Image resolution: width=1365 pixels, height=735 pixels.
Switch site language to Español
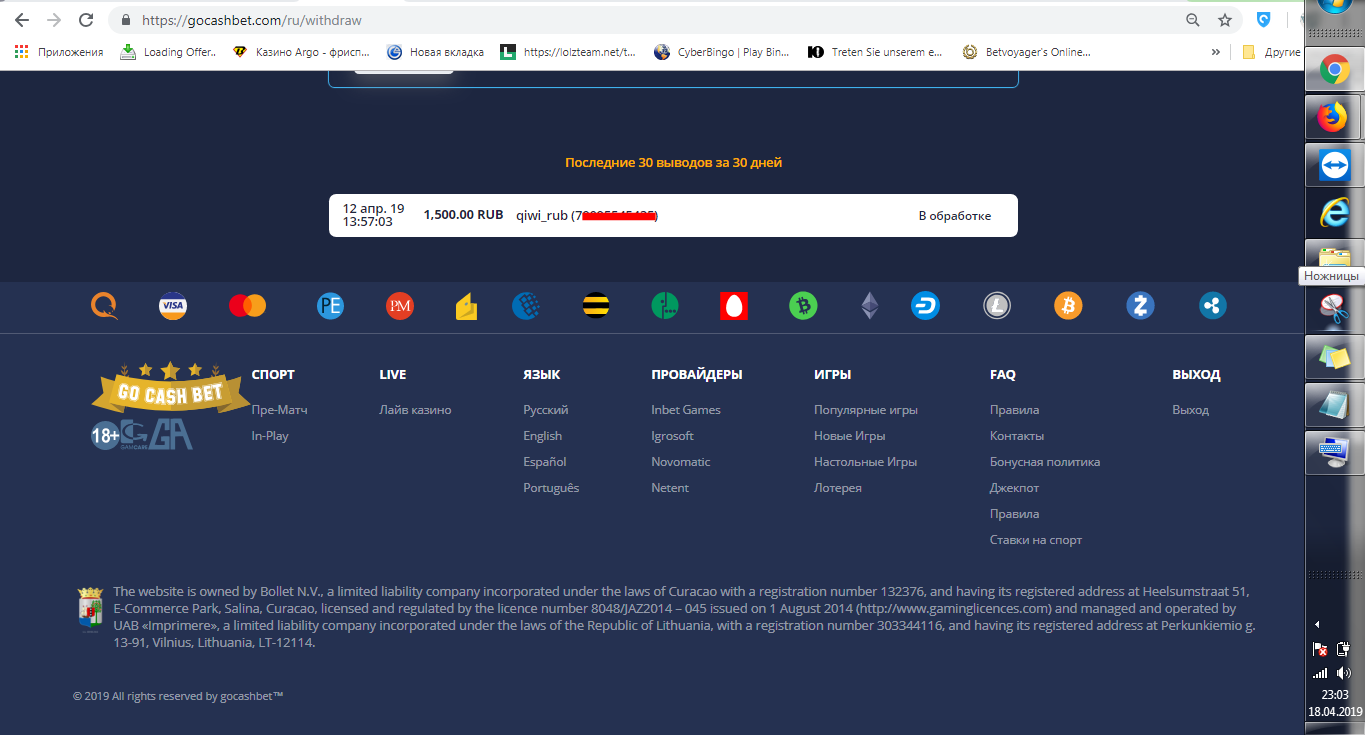point(545,462)
